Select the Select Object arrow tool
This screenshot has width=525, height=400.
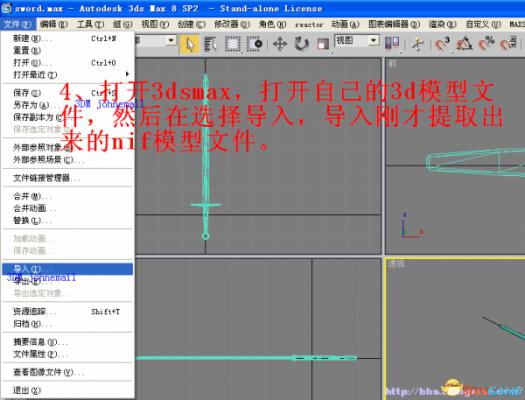[x=190, y=44]
